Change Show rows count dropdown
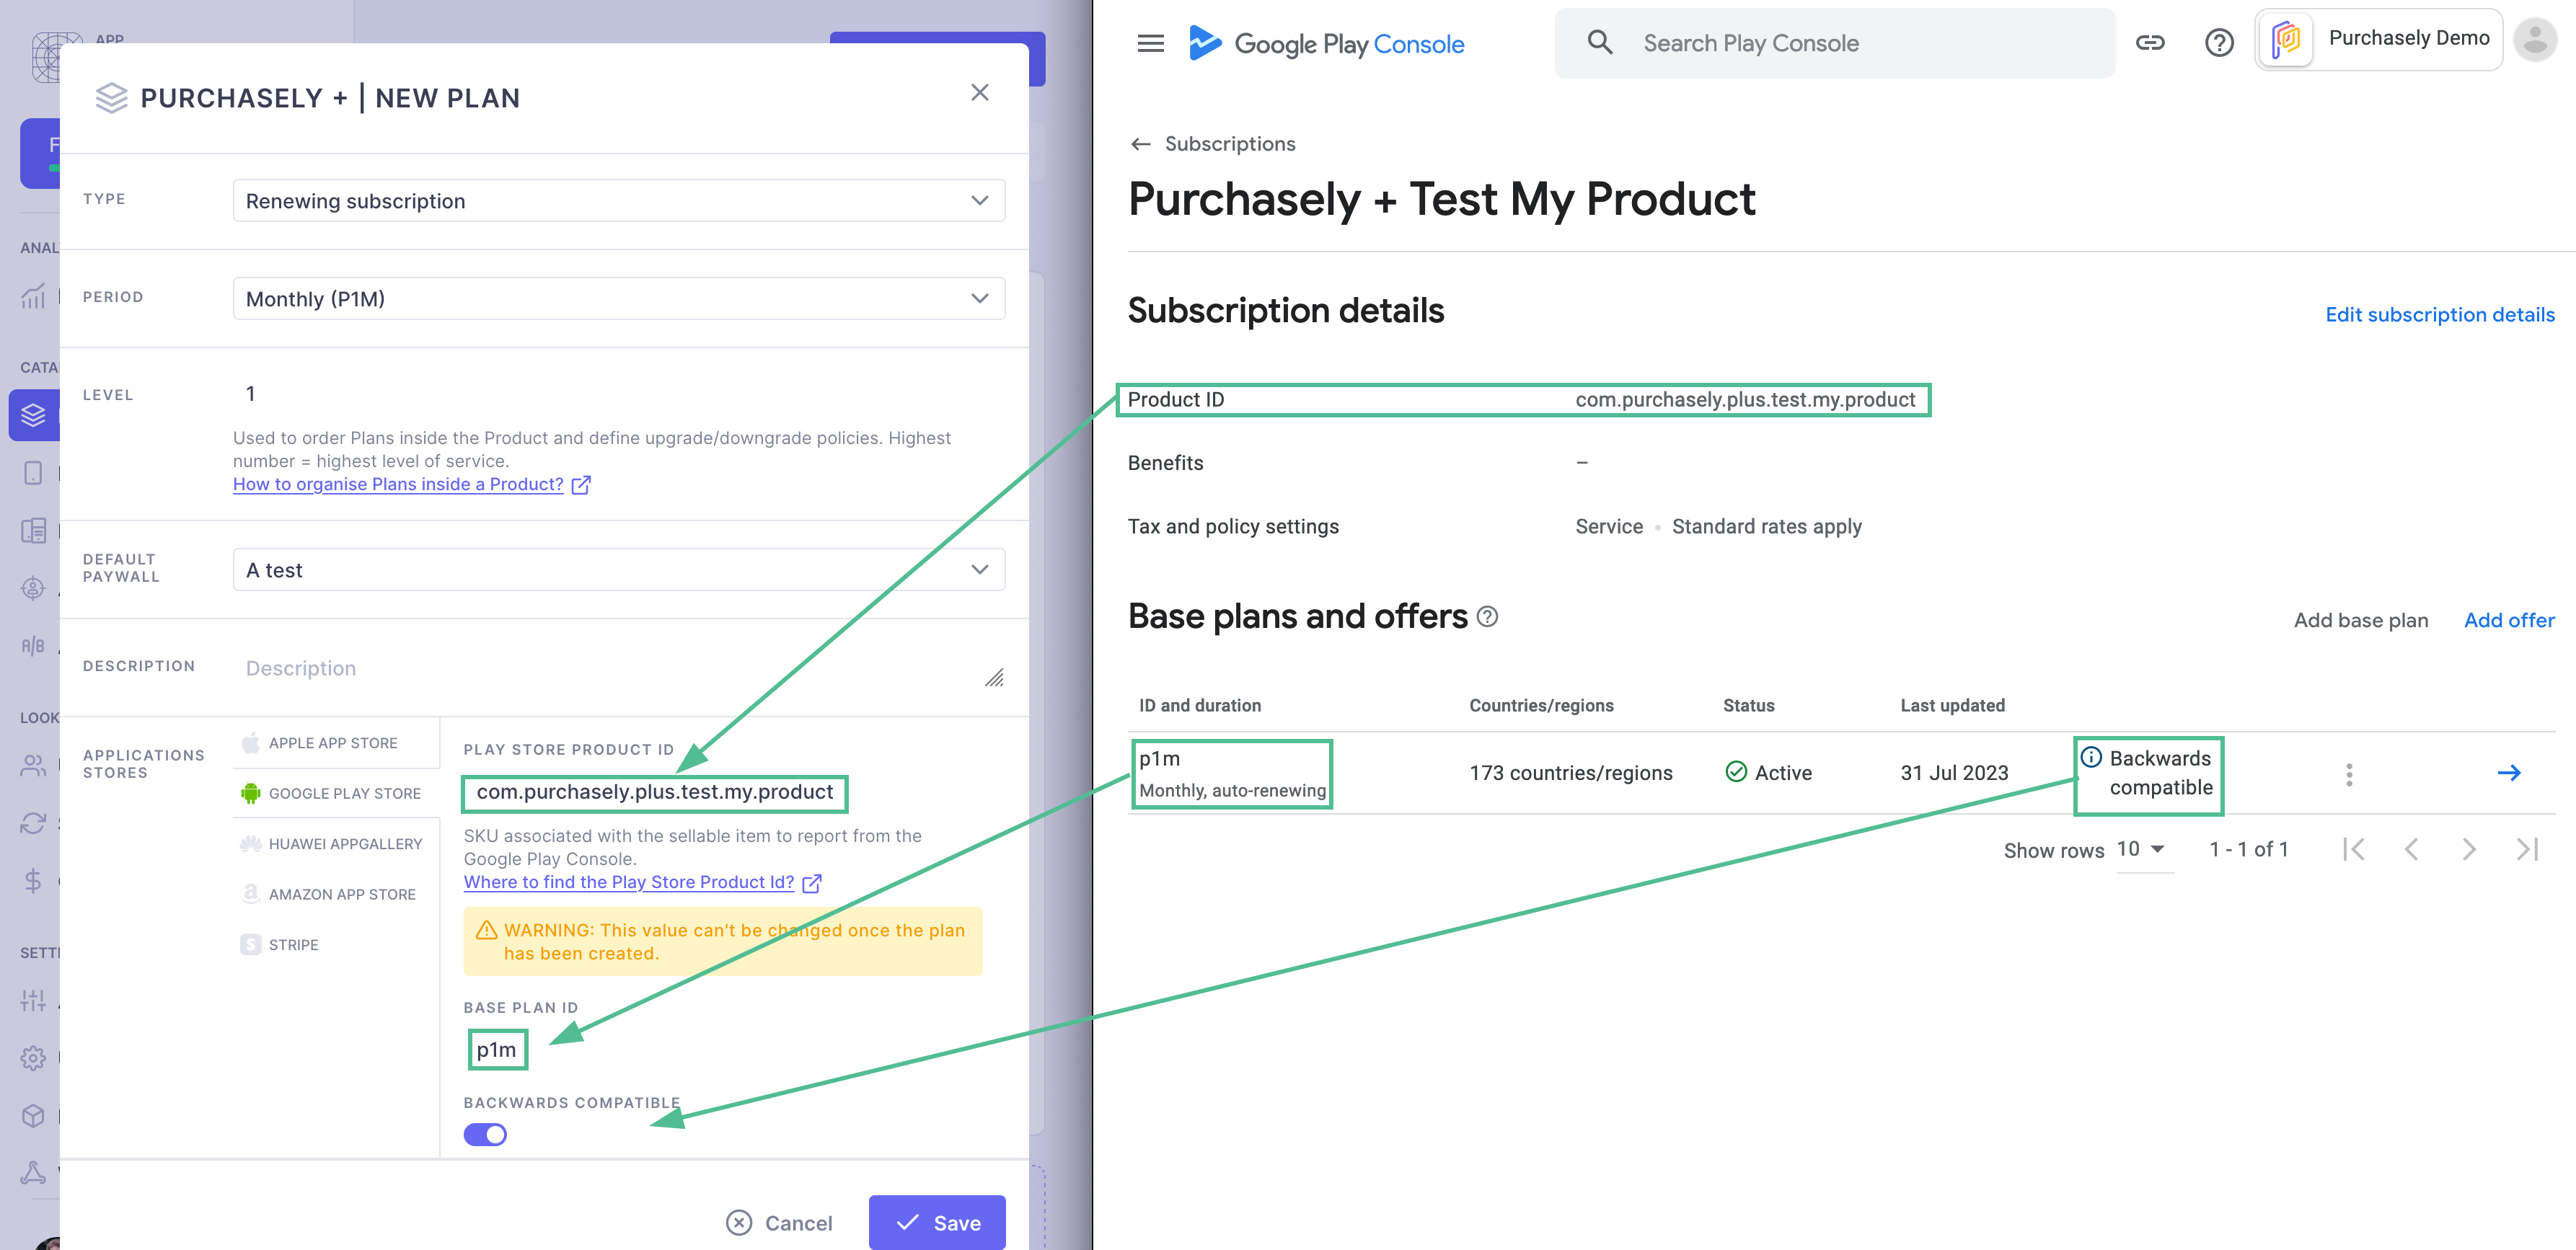 click(2141, 849)
